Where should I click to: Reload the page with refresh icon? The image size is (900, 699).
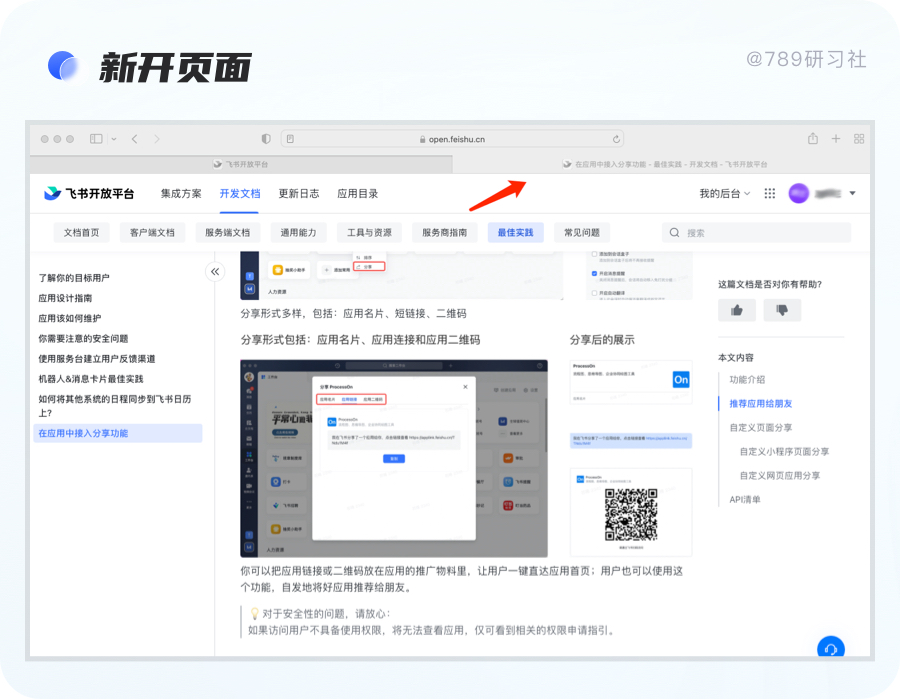(x=616, y=139)
